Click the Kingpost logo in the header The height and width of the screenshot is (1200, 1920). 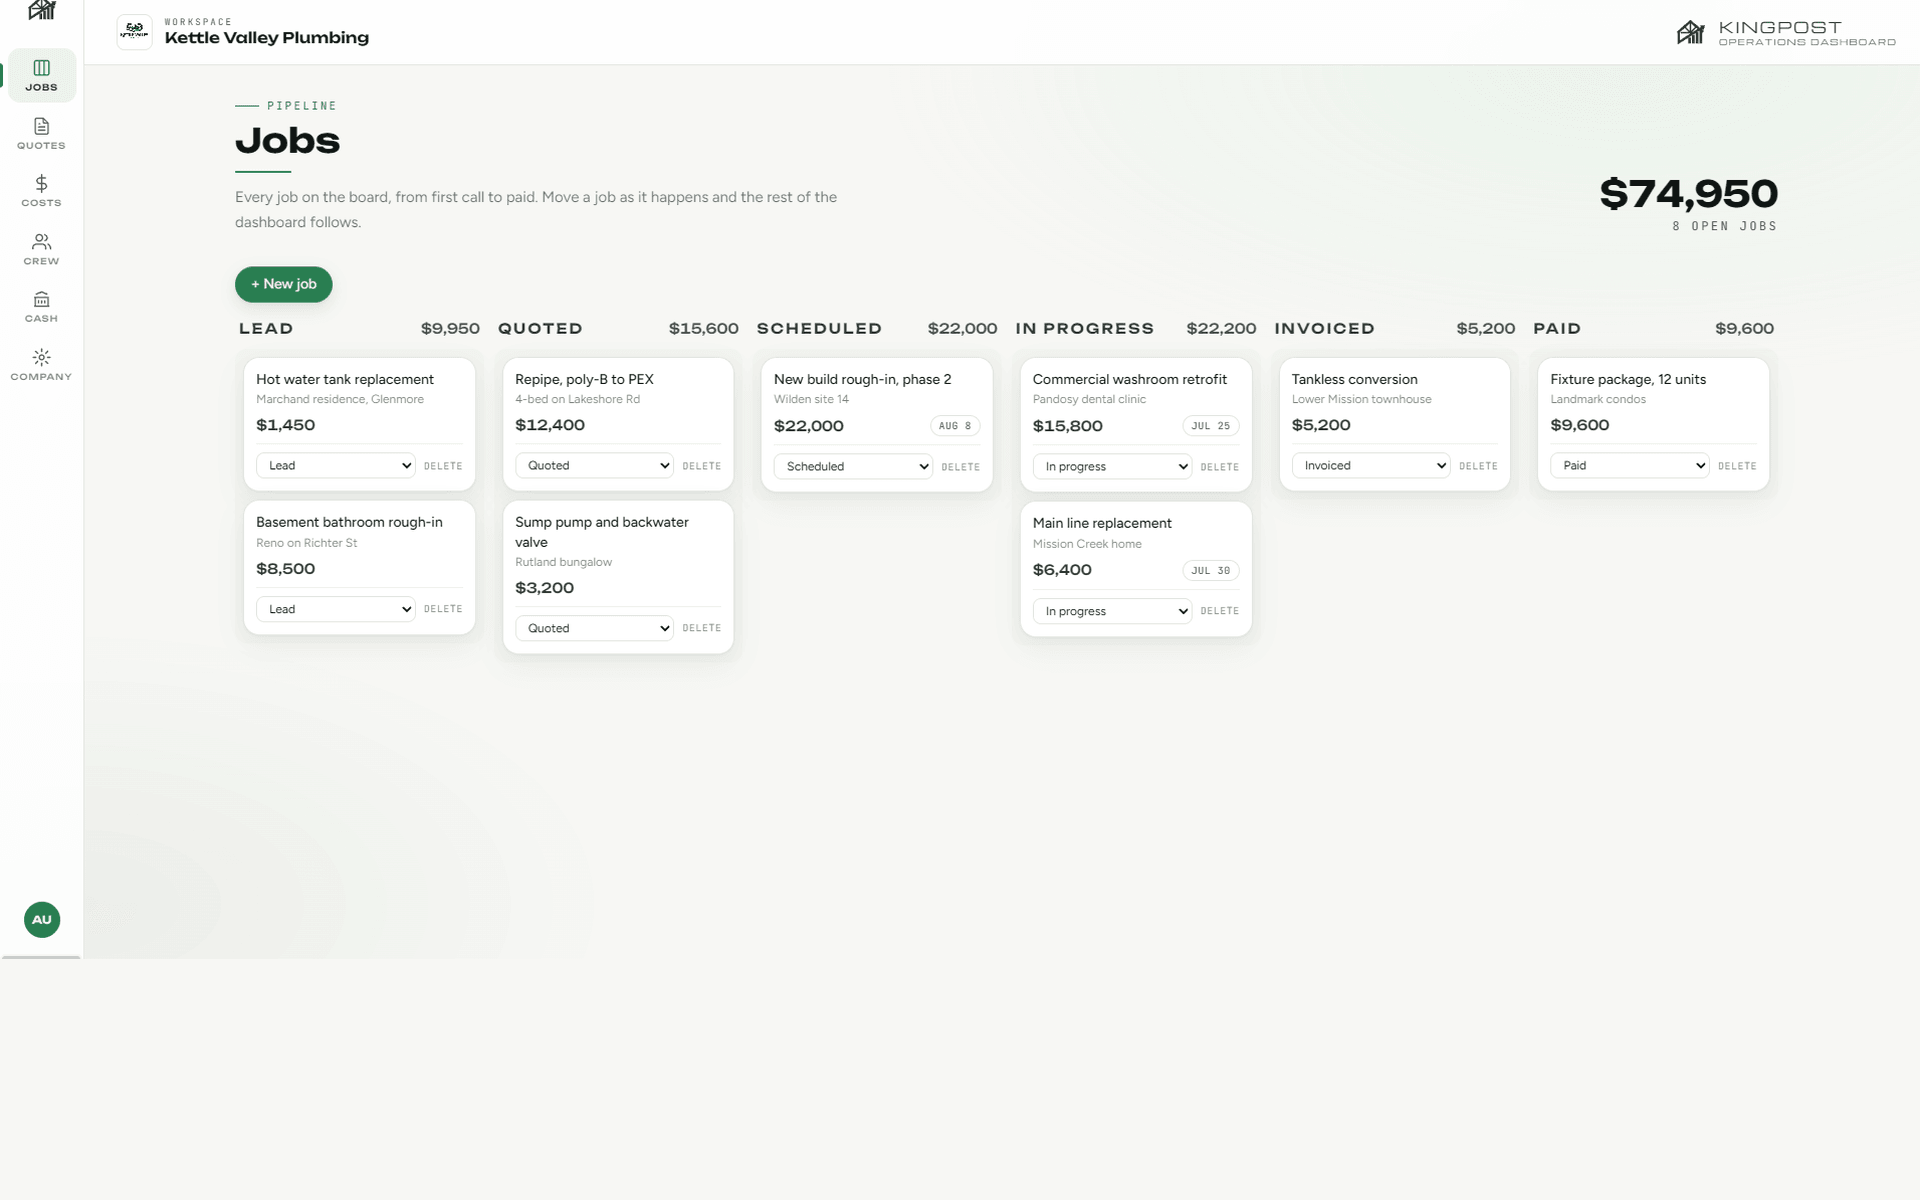pos(1786,33)
